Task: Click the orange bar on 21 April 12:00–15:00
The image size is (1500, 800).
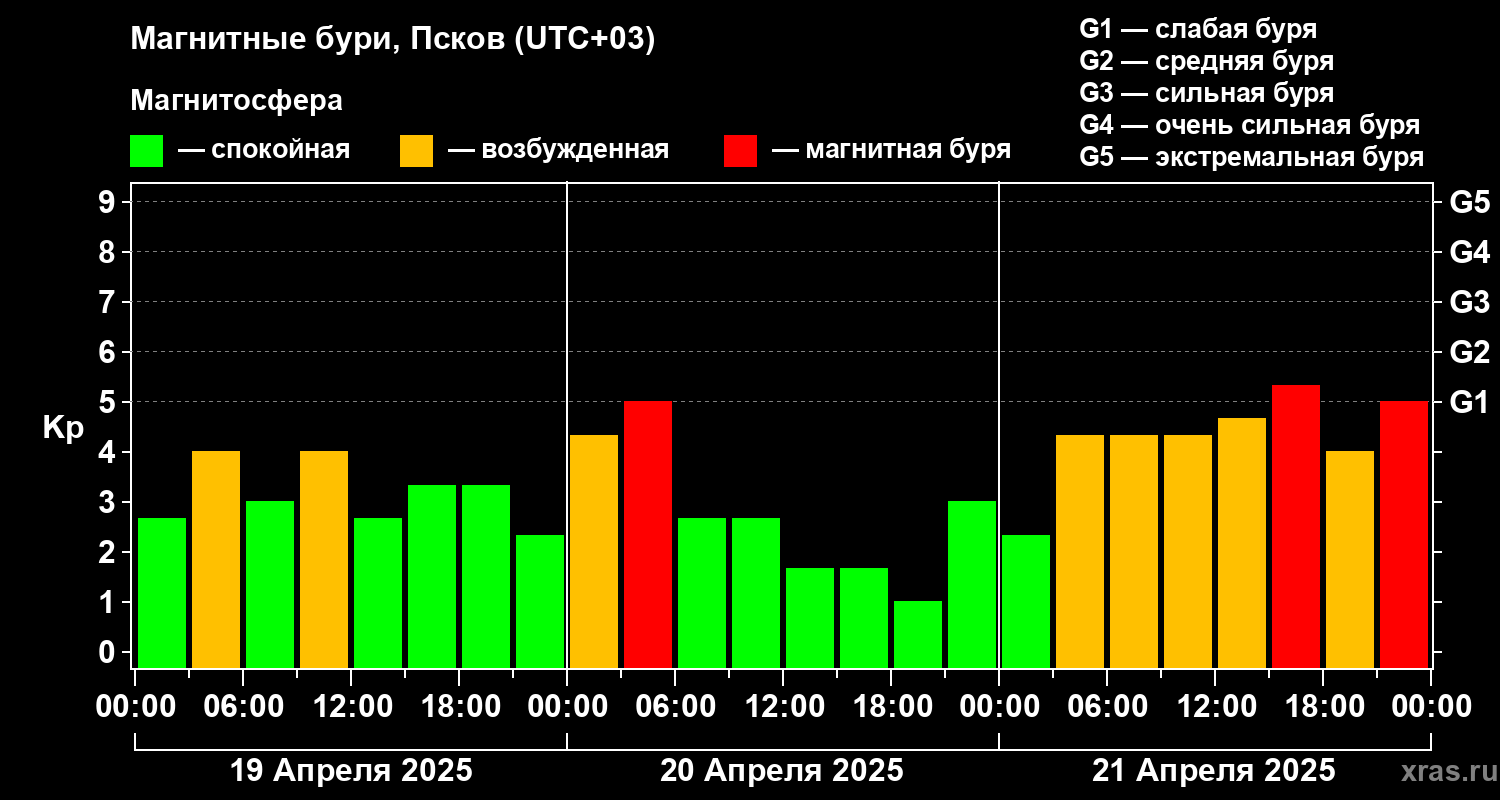Action: pyautogui.click(x=1242, y=543)
